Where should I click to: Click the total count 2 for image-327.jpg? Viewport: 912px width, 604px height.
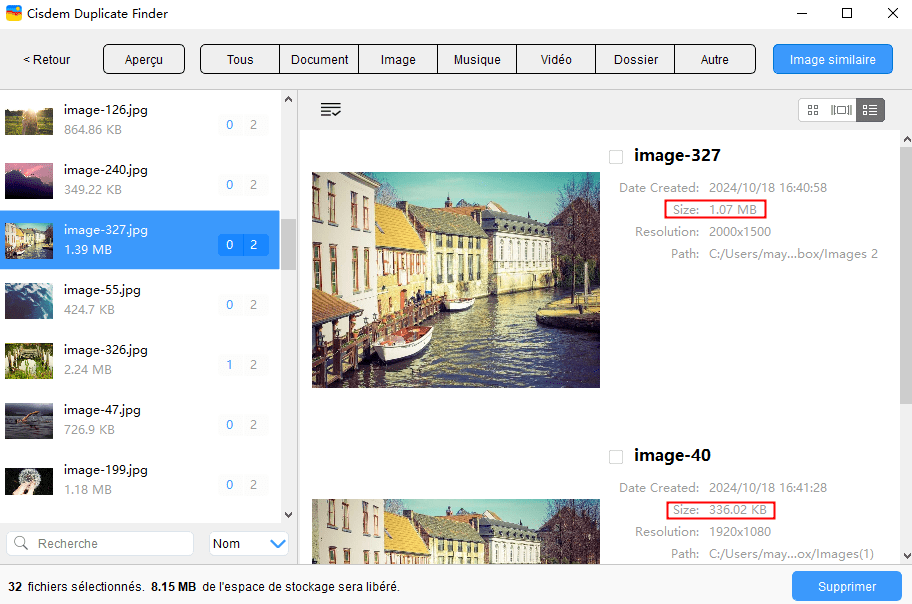point(254,245)
